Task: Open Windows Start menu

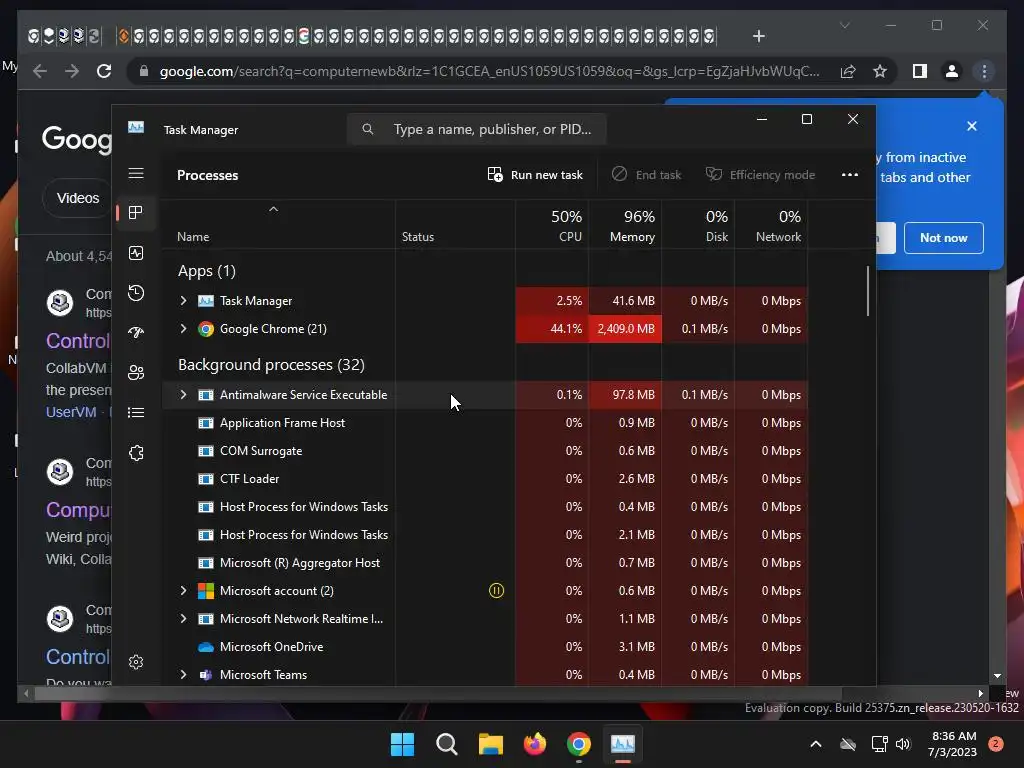Action: pyautogui.click(x=402, y=744)
